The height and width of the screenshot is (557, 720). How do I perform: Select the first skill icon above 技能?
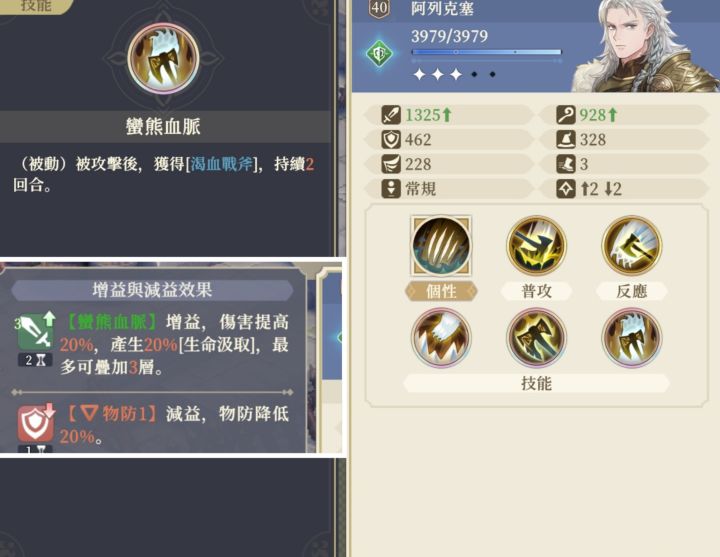[x=441, y=338]
